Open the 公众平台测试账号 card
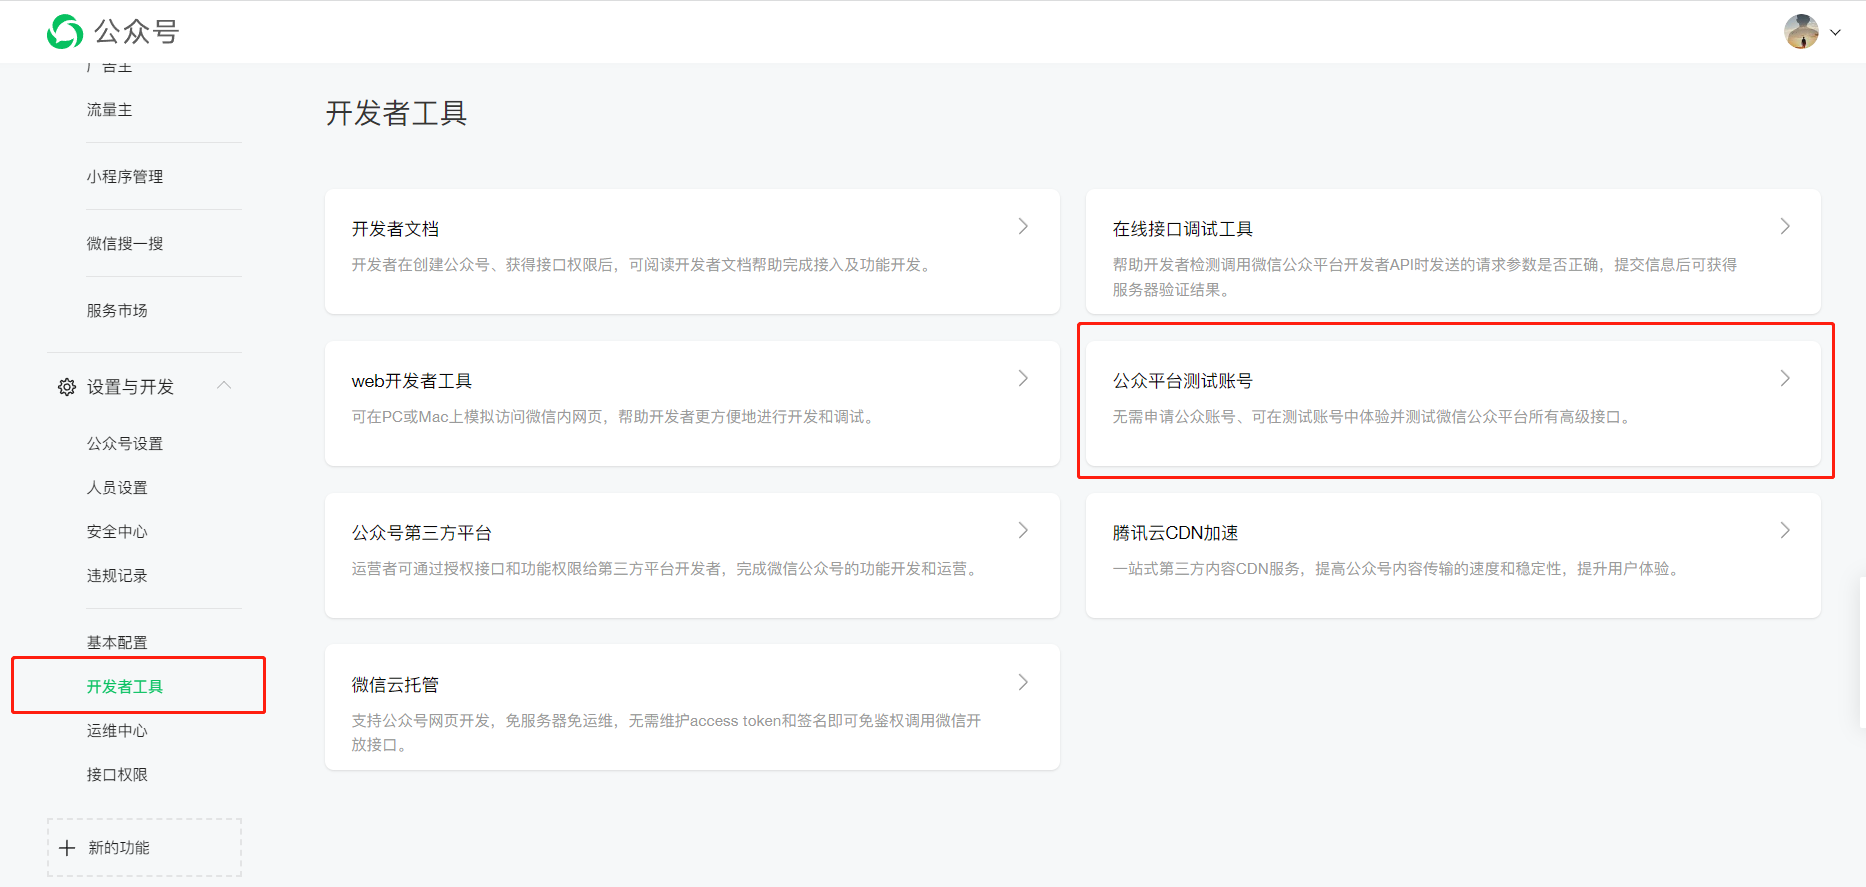 (x=1453, y=403)
